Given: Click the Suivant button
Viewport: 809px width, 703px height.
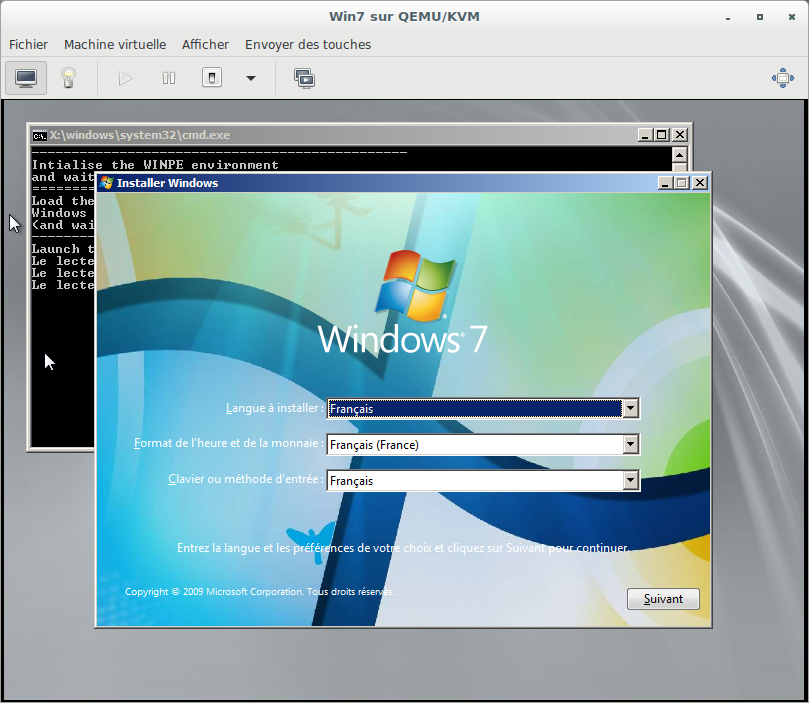Looking at the screenshot, I should 663,599.
